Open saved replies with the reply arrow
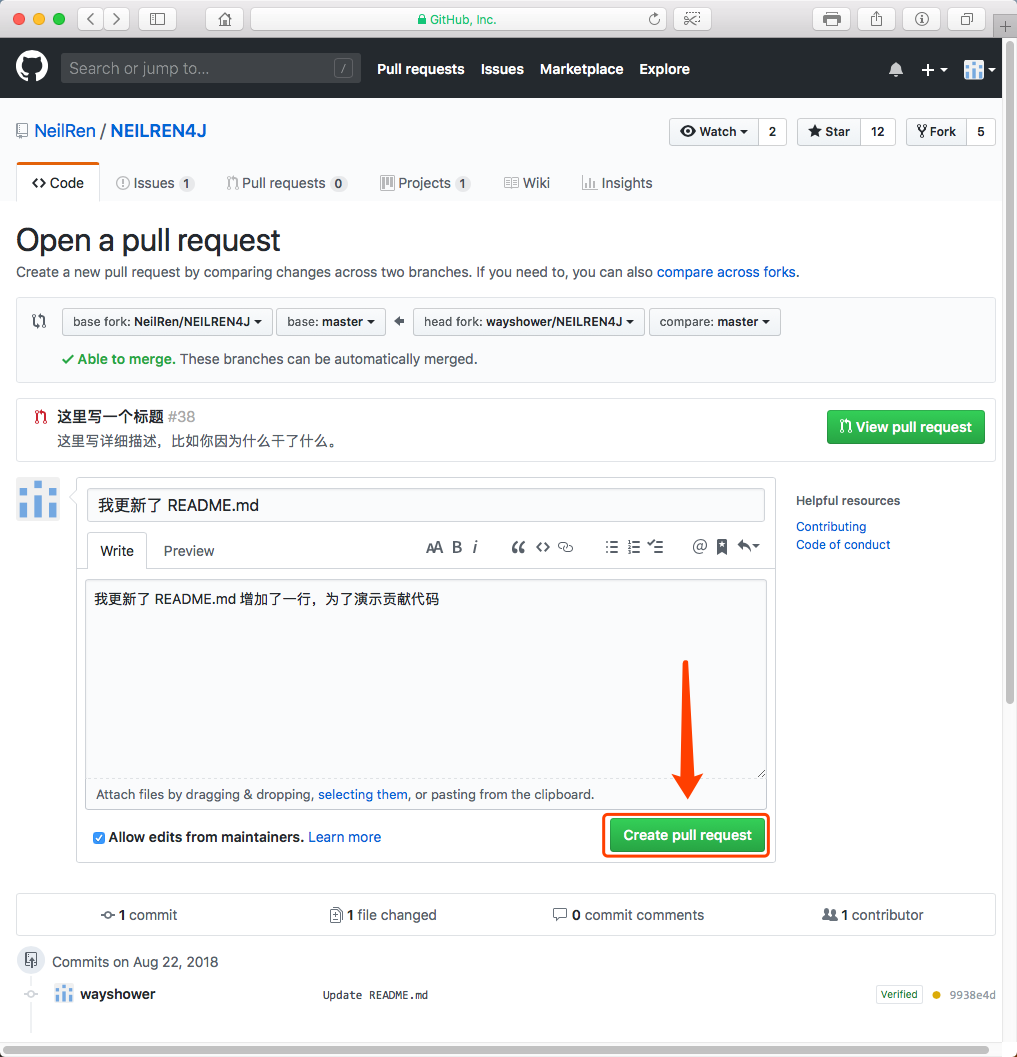1017x1057 pixels. 749,546
